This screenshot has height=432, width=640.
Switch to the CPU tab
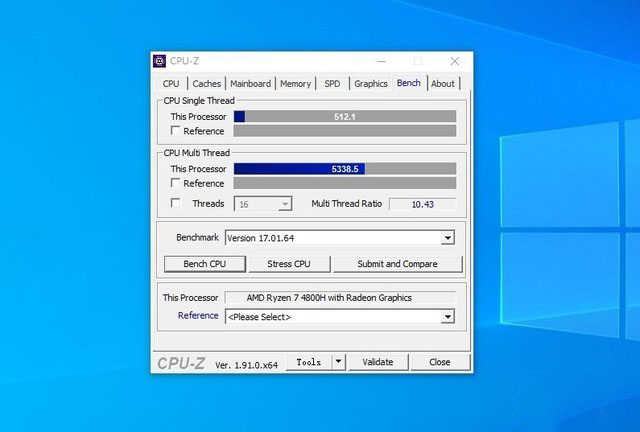[x=171, y=84]
